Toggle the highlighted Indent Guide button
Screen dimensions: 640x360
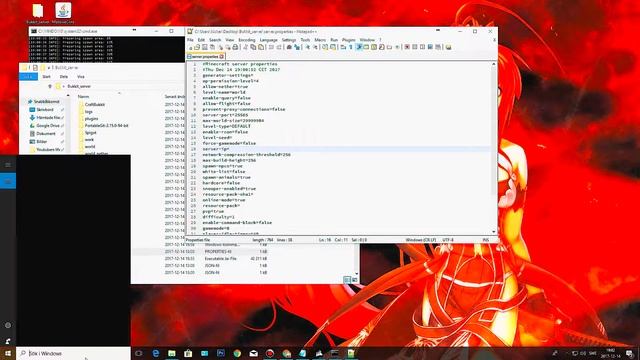[x=359, y=47]
